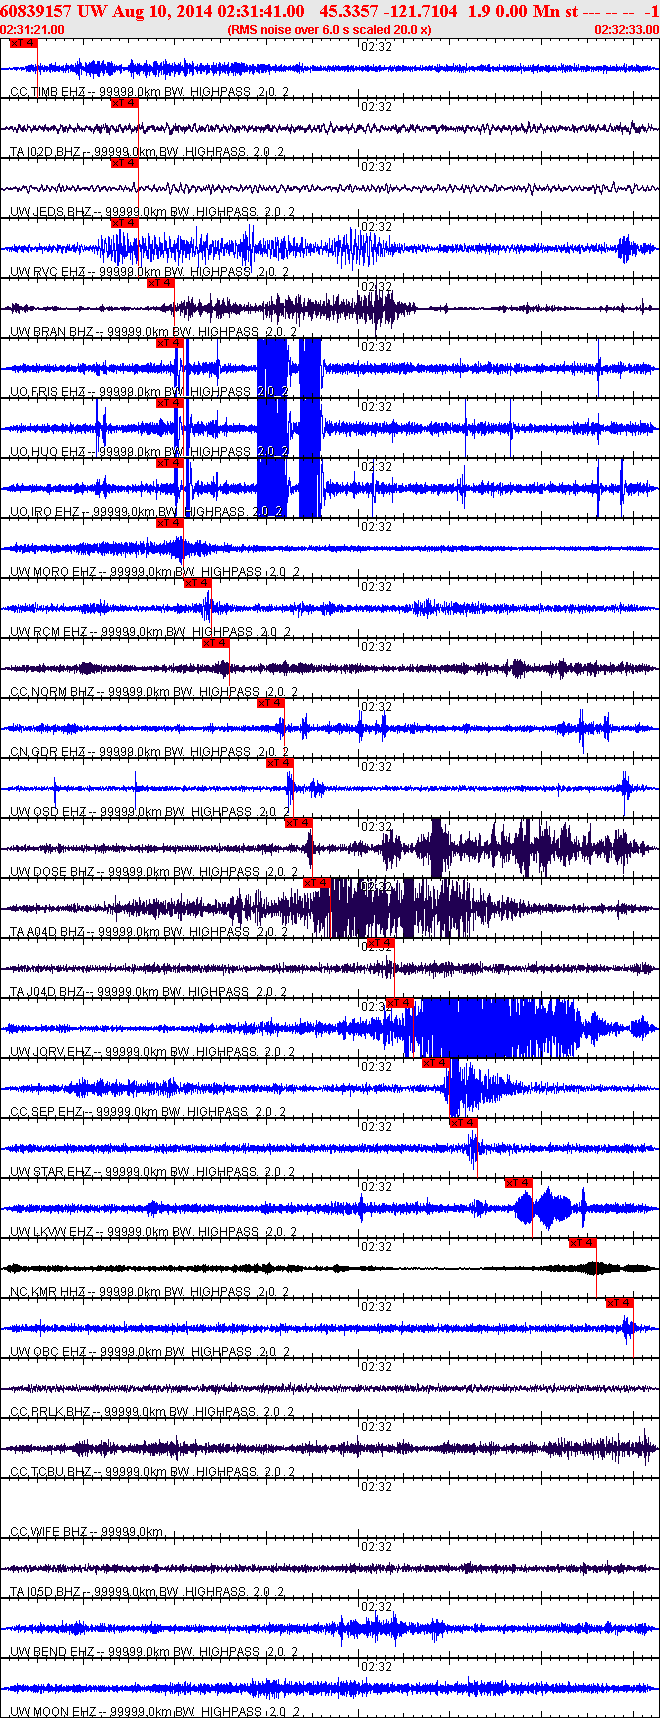660x1718 pixels.
Task: Click the red pick flag on the TA I02D trace
Action: (125, 103)
